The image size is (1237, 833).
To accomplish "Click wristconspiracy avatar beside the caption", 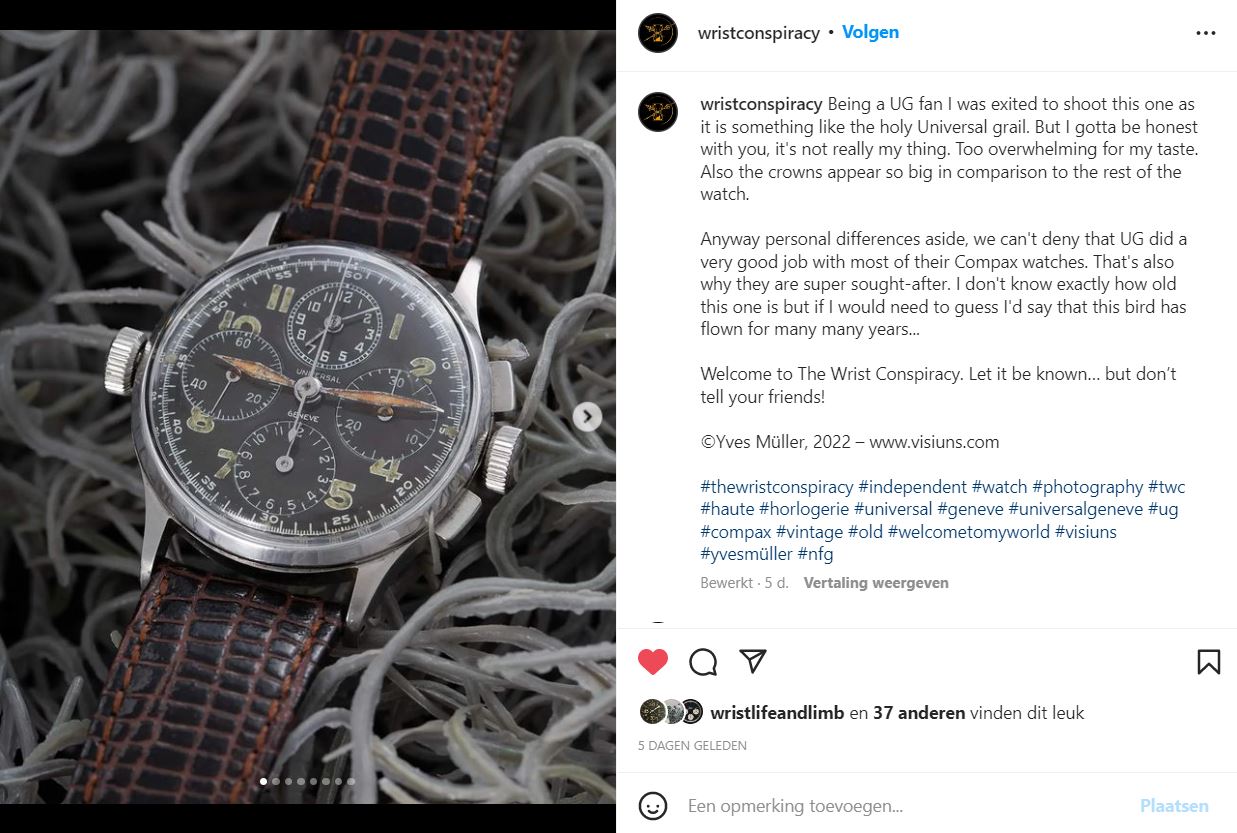I will [x=658, y=112].
